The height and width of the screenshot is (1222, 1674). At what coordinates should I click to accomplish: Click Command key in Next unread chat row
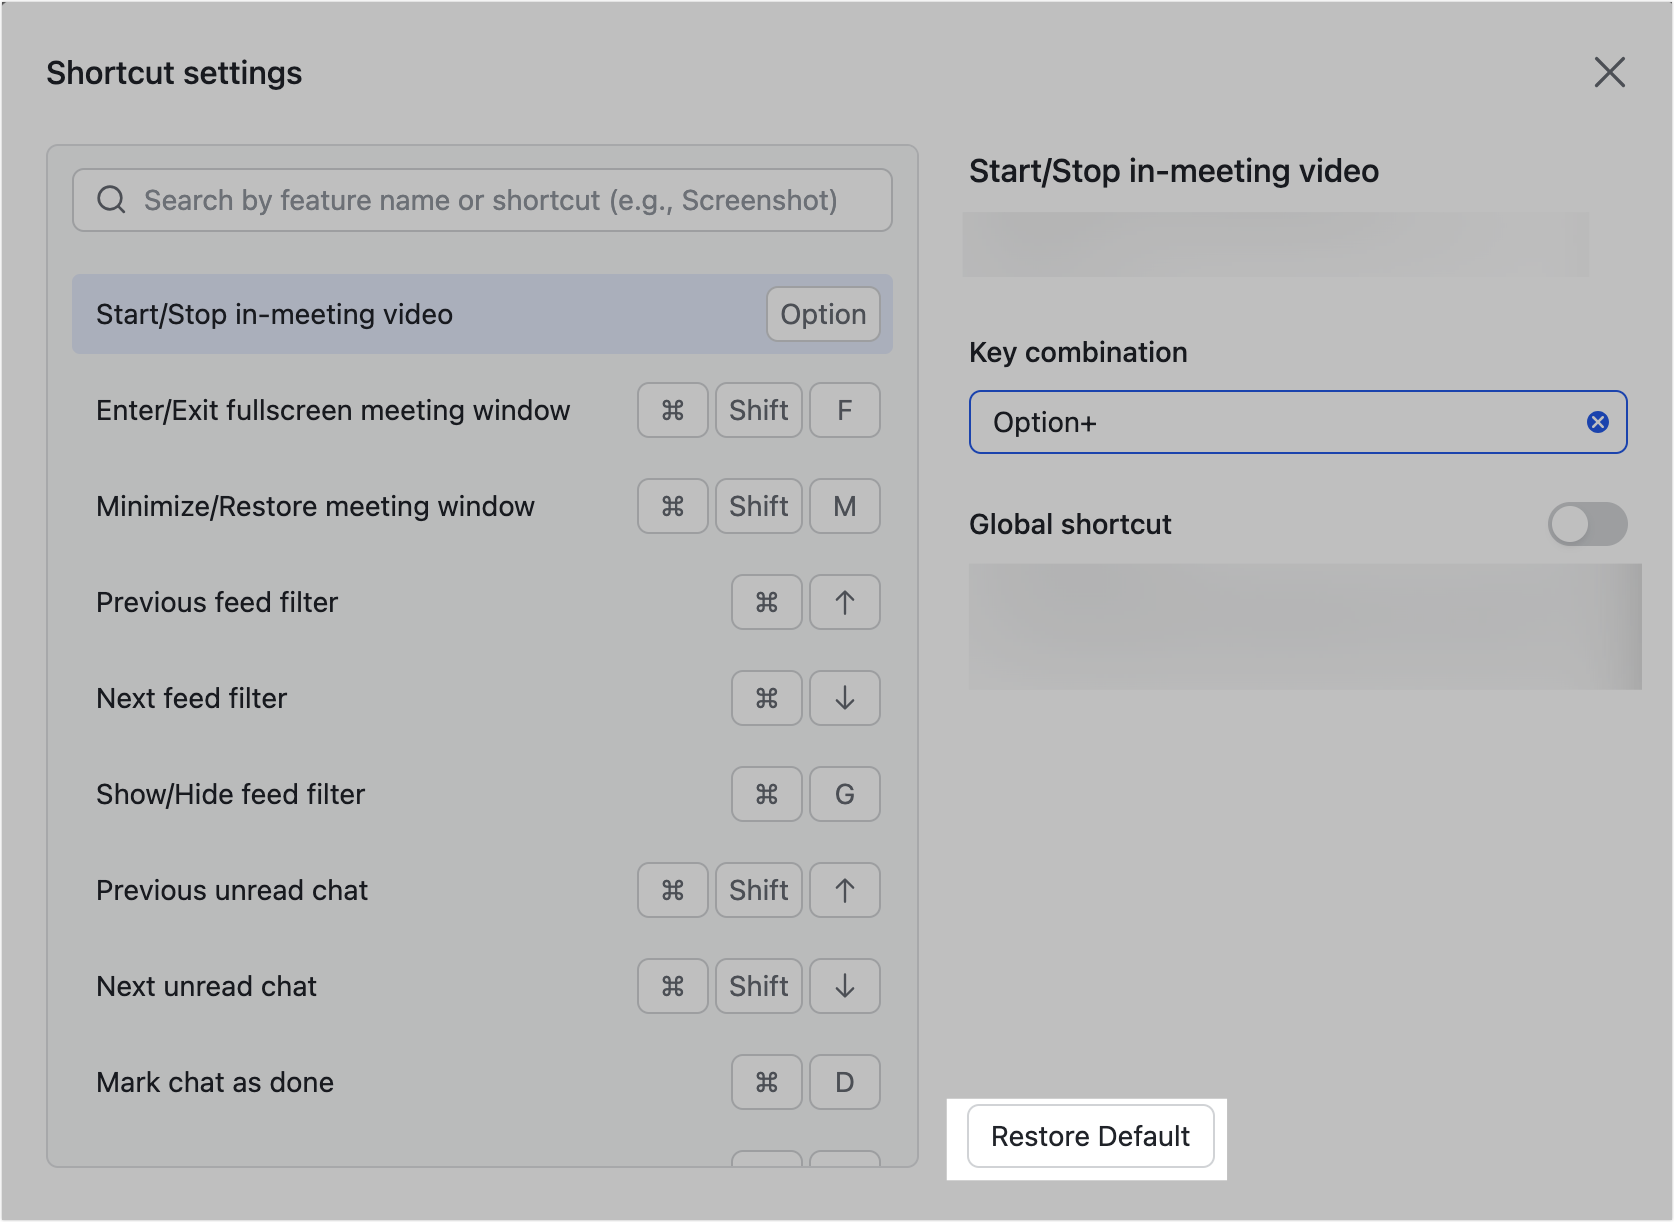click(673, 986)
